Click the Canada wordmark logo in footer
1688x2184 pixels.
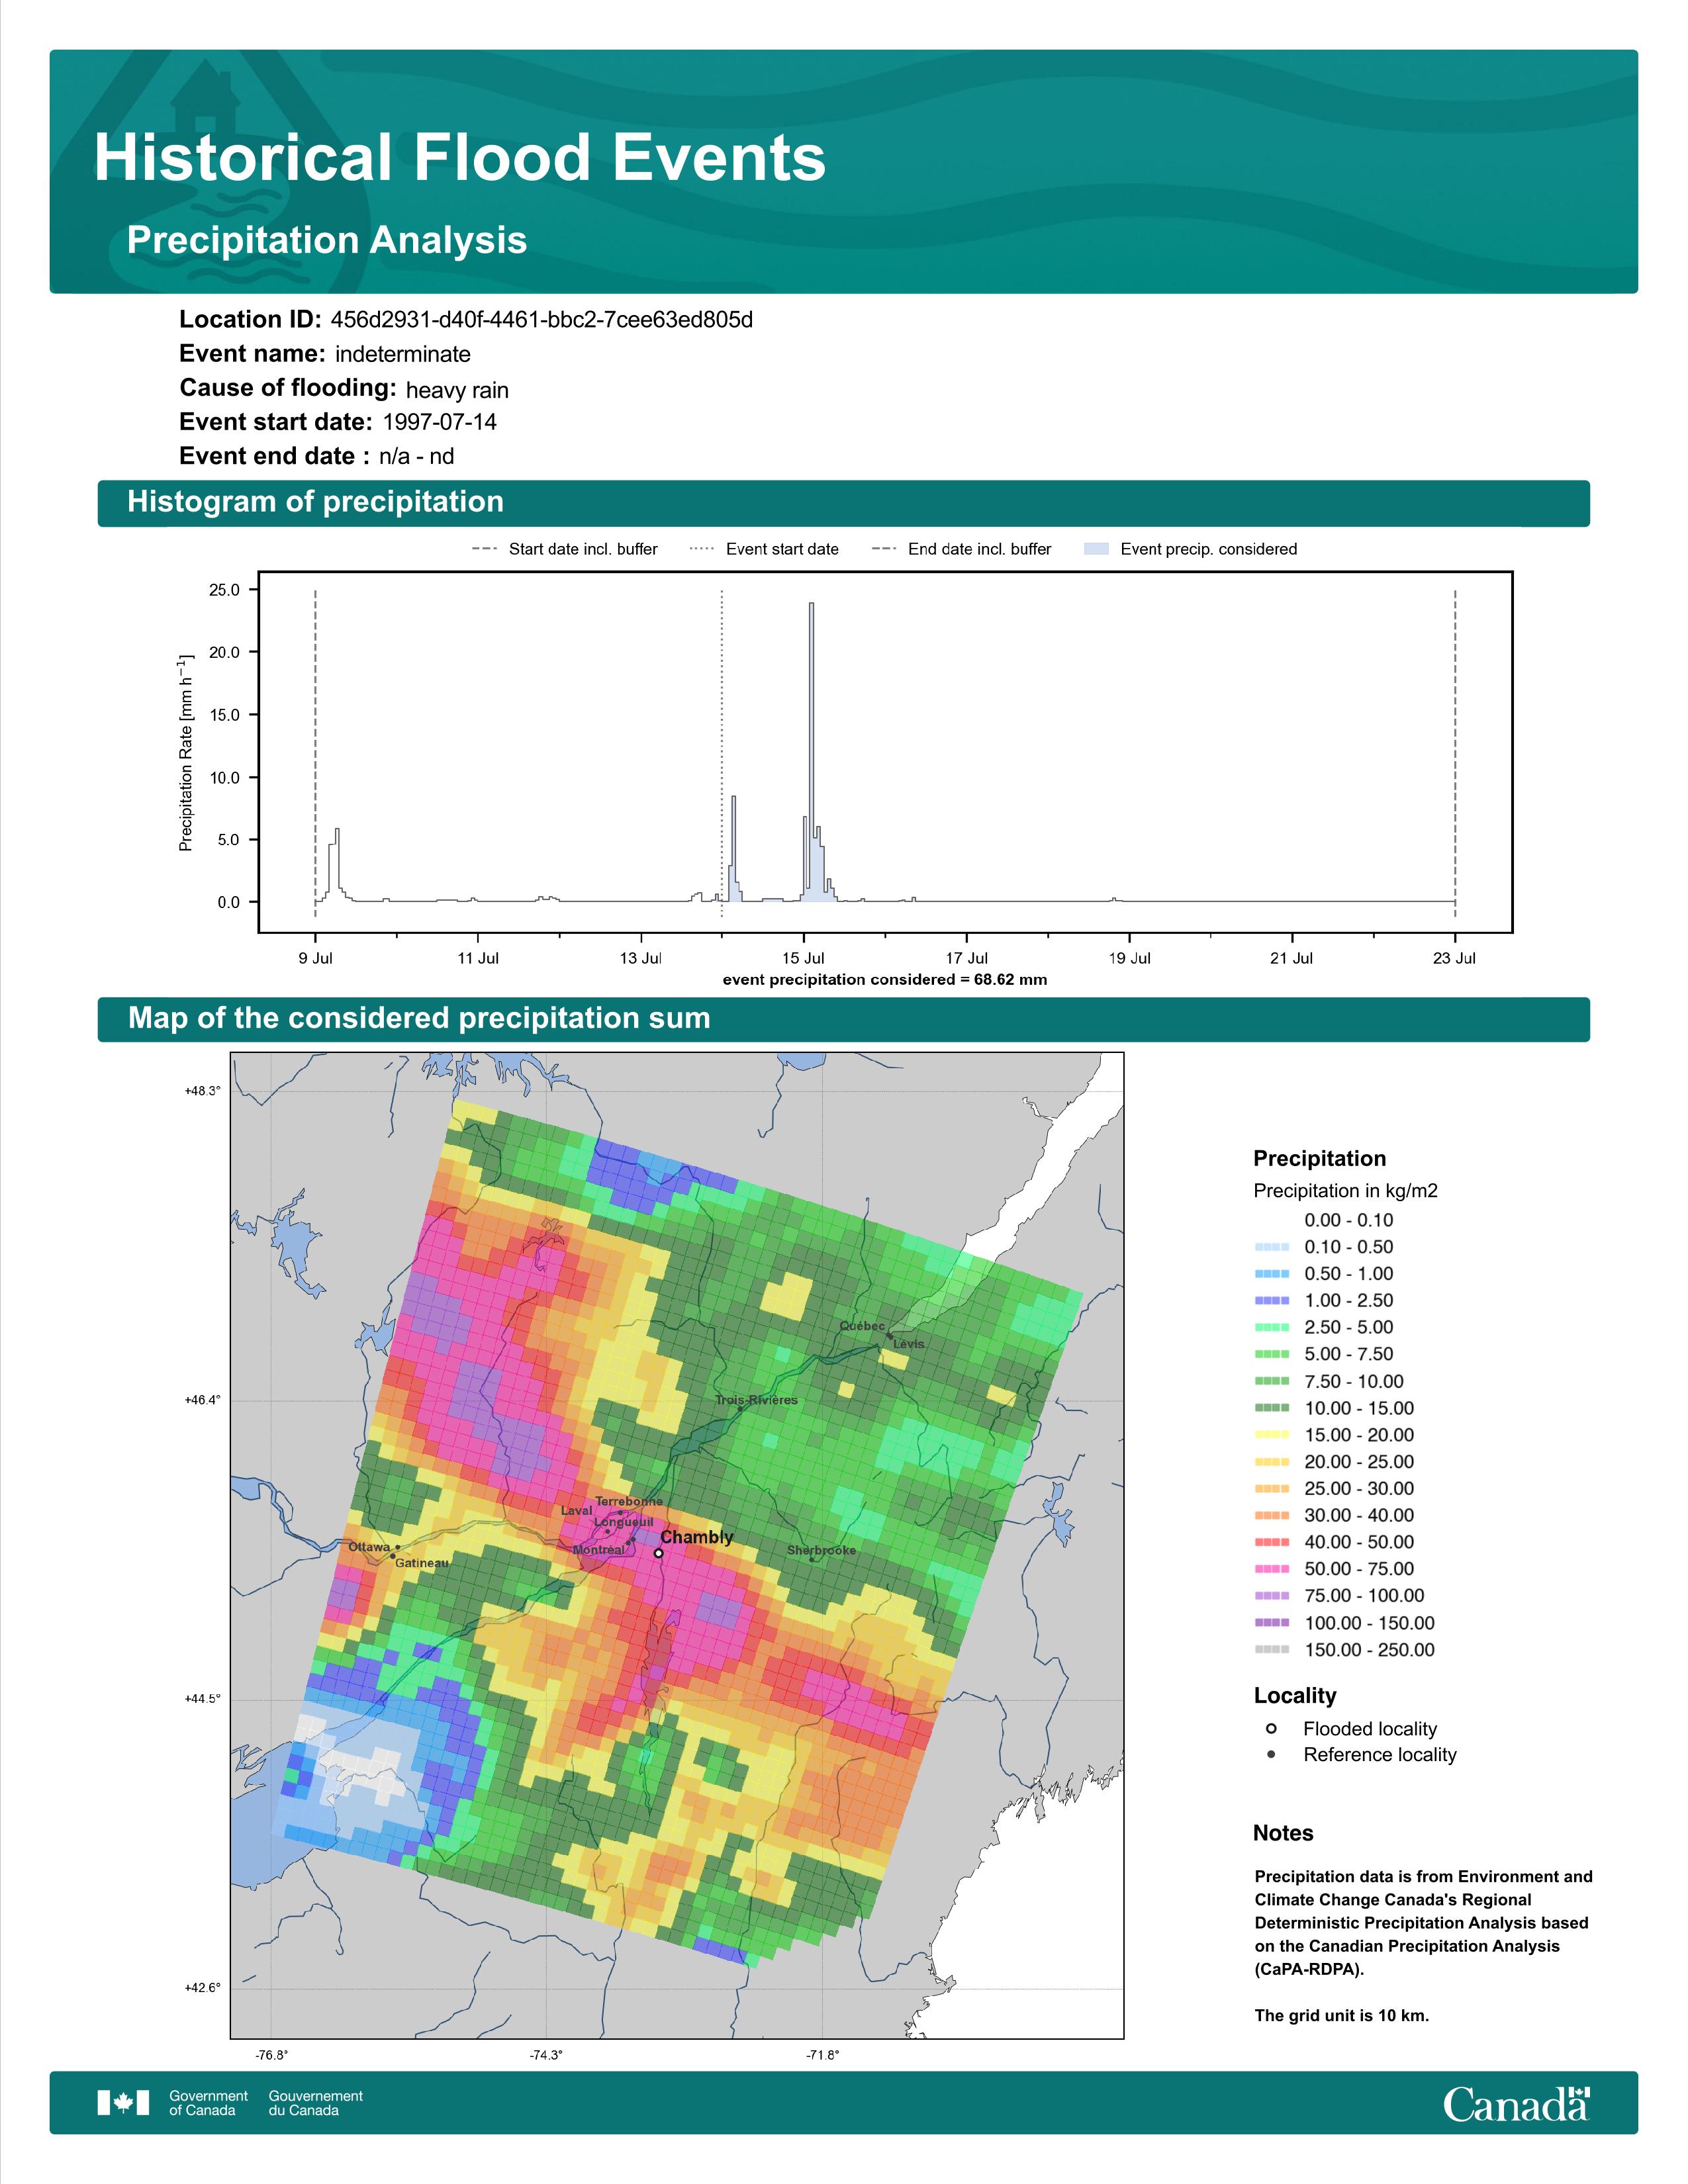(1516, 2104)
